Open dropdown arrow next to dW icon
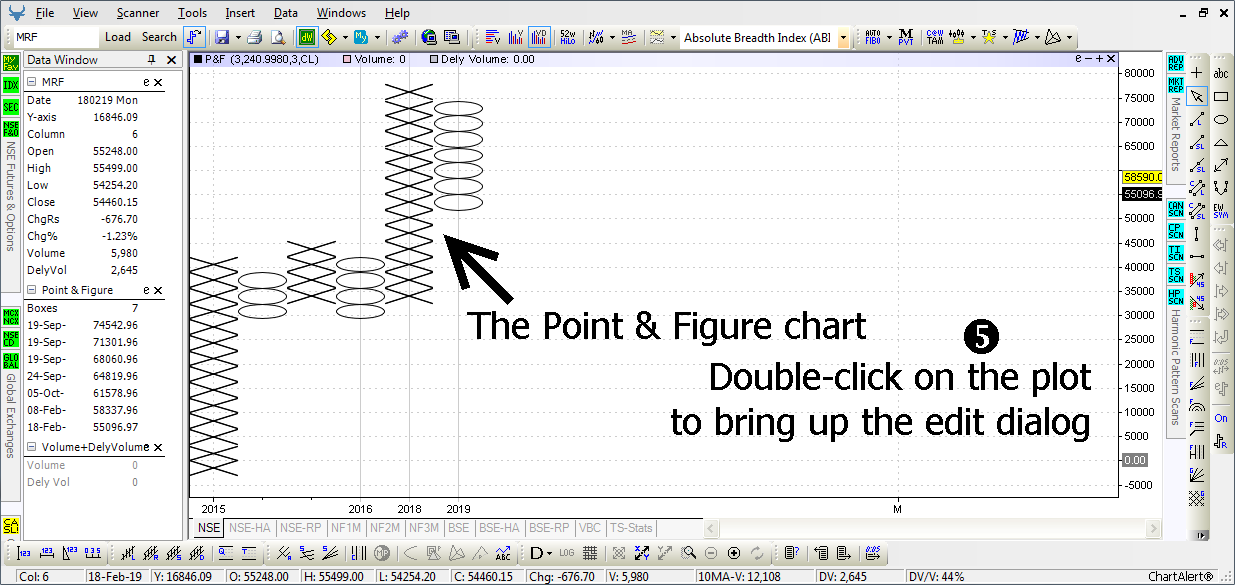The height and width of the screenshot is (585, 1235). tap(345, 38)
